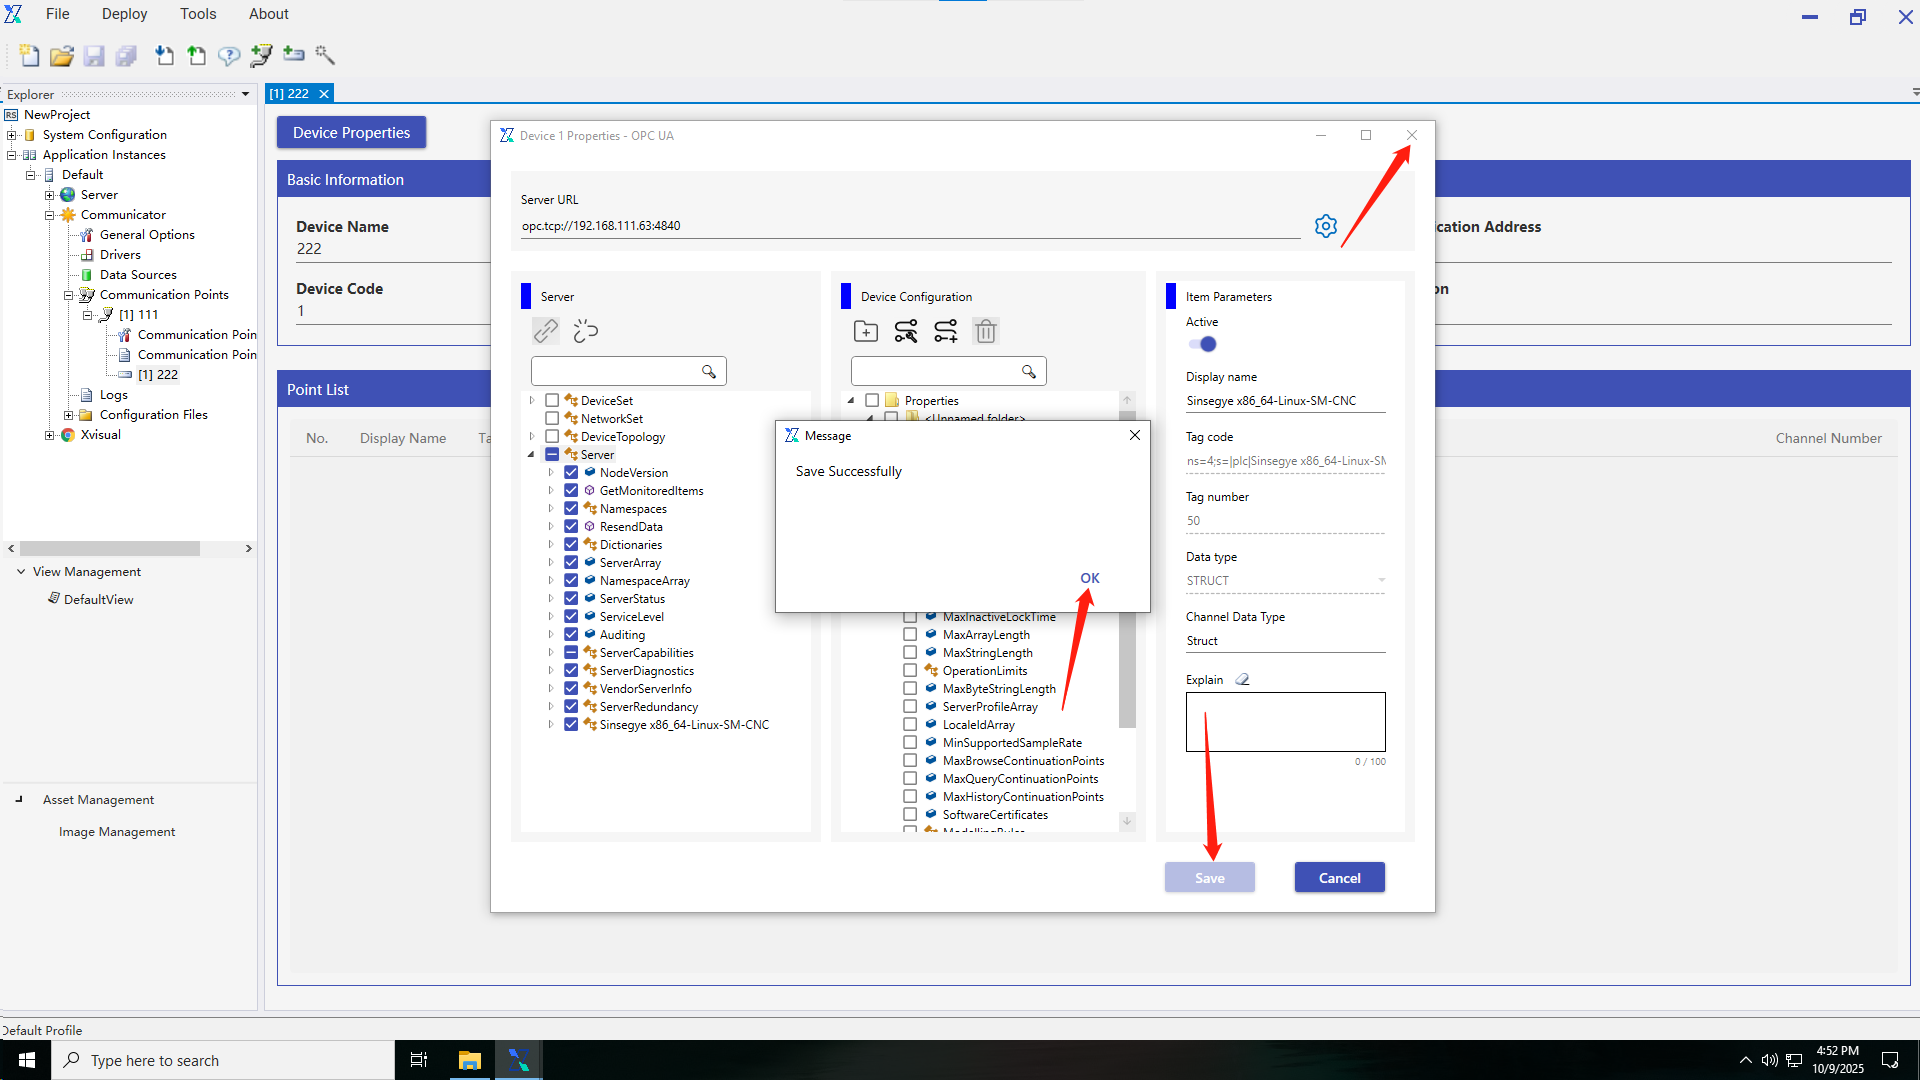1920x1080 pixels.
Task: Click the open project folder toolbar icon
Action: [x=62, y=56]
